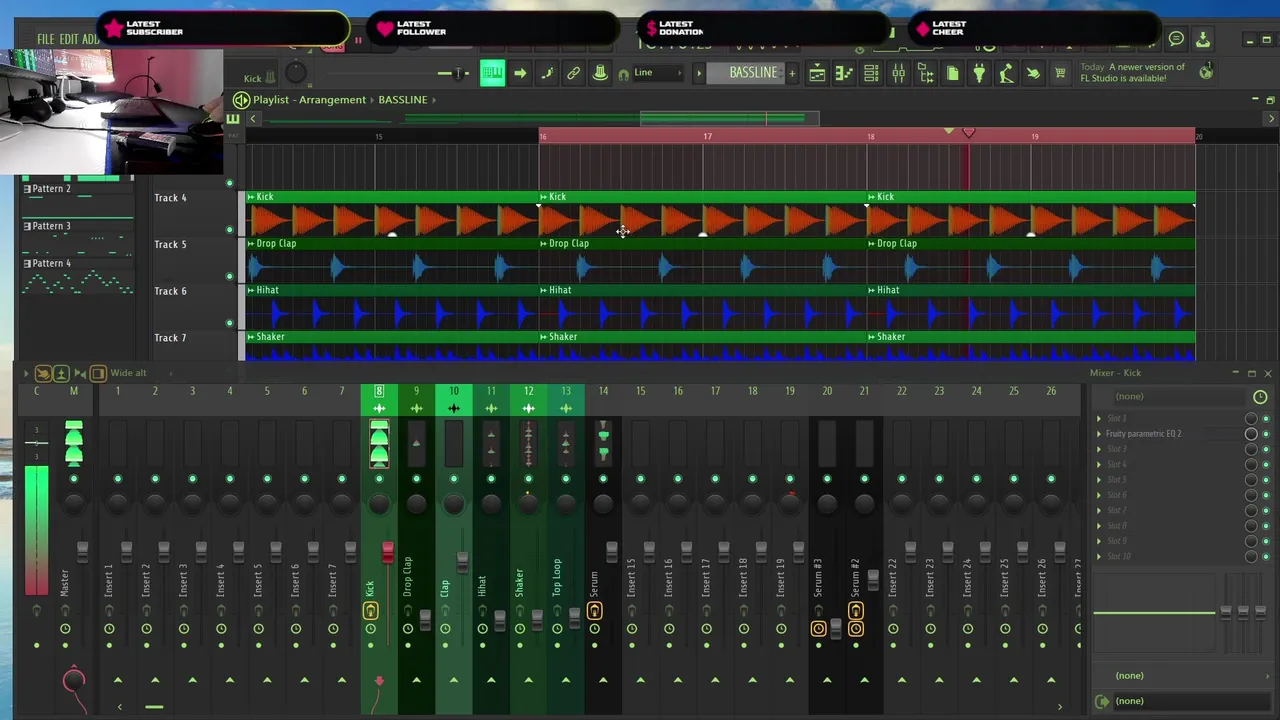Click the link icon in the toolbar

(573, 73)
